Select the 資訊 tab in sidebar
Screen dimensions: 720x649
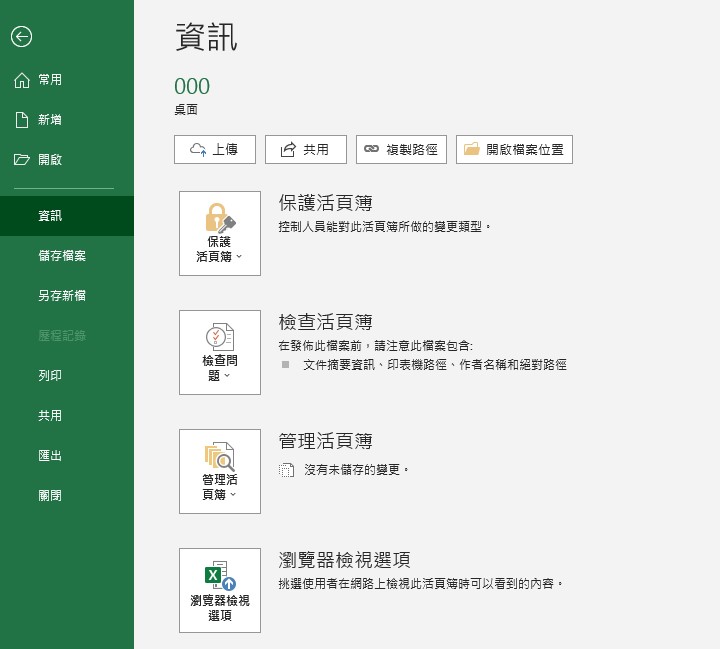(x=50, y=216)
